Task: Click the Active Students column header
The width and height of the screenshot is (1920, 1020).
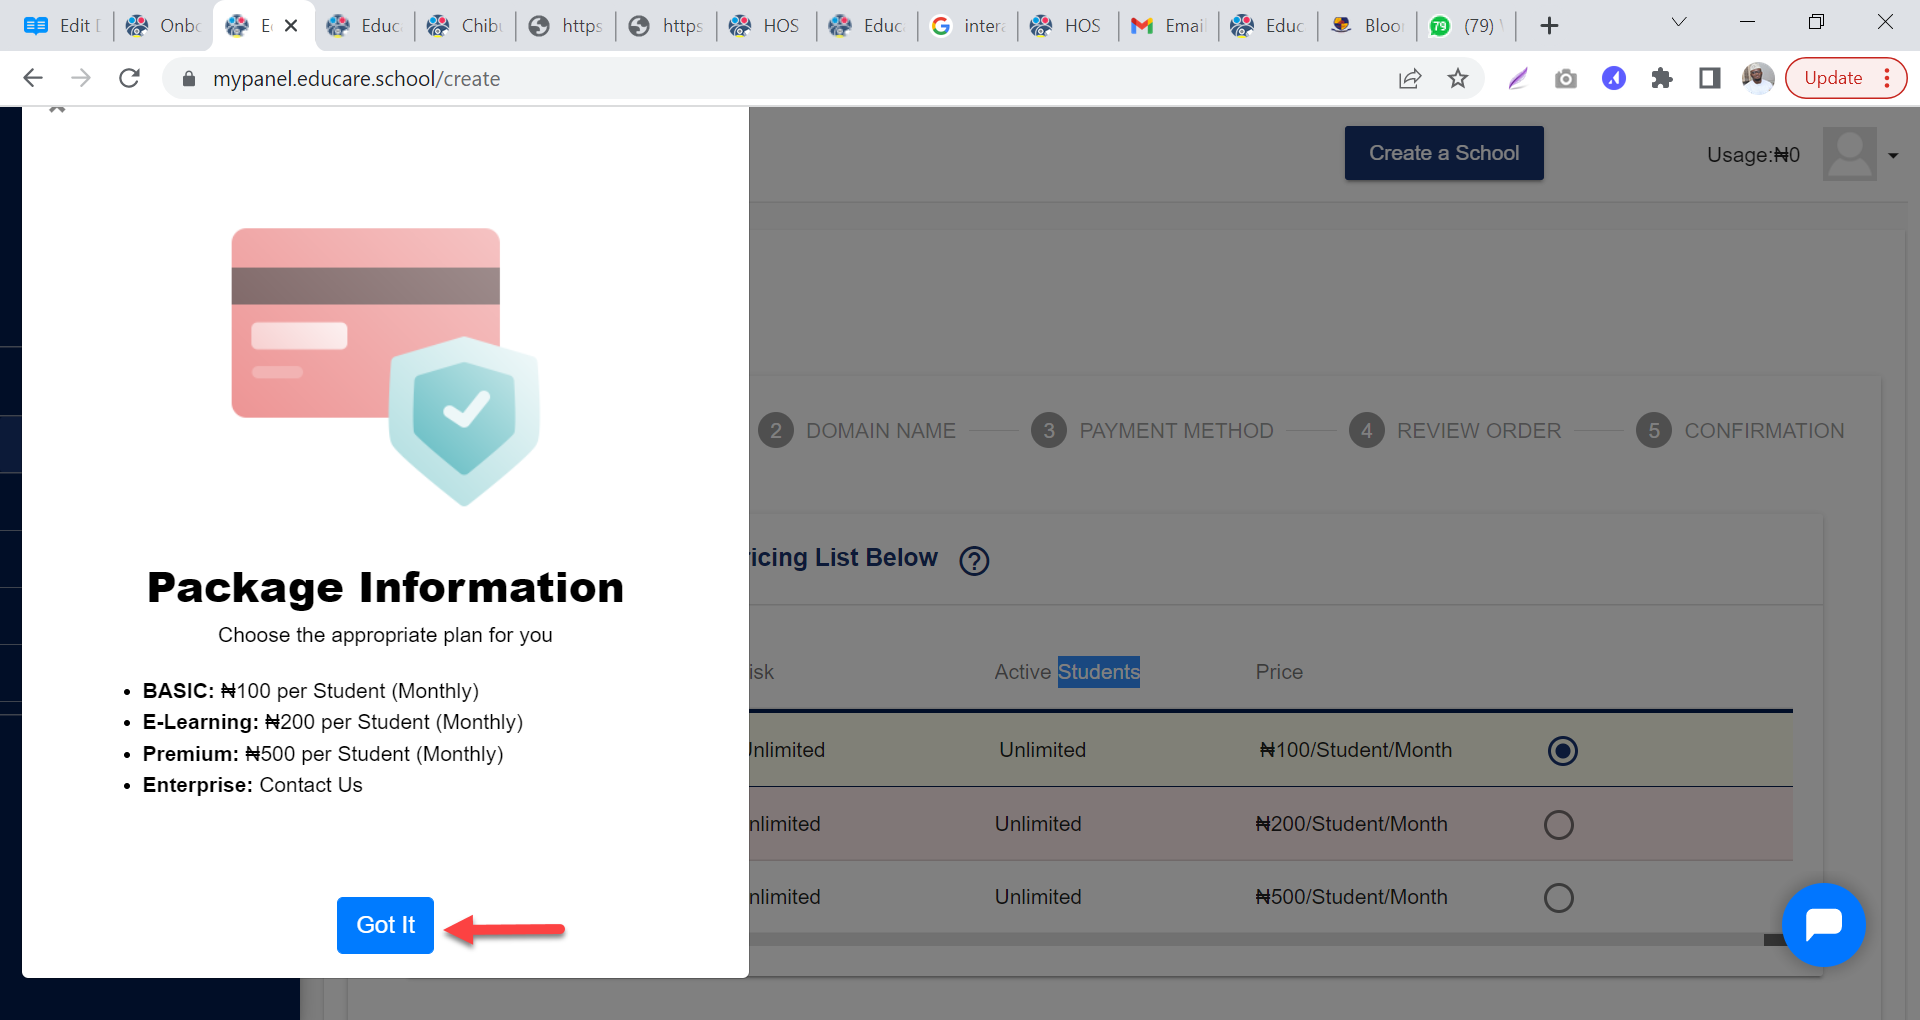Action: [x=1067, y=672]
